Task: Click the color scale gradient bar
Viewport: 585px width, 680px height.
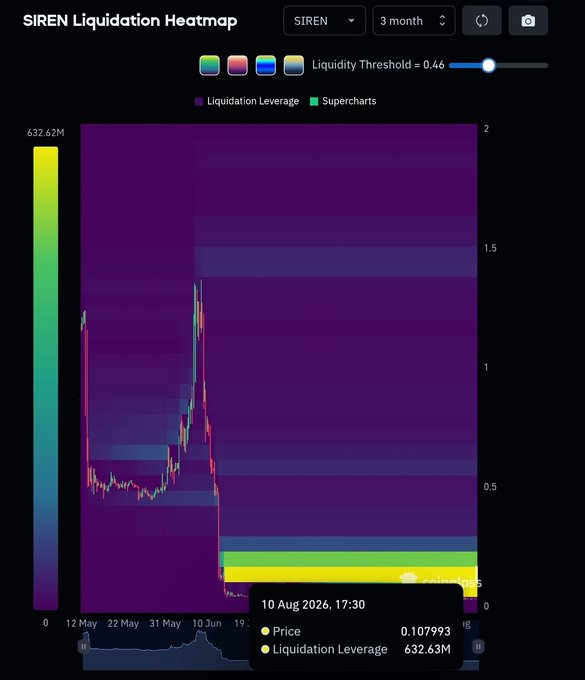Action: click(46, 378)
